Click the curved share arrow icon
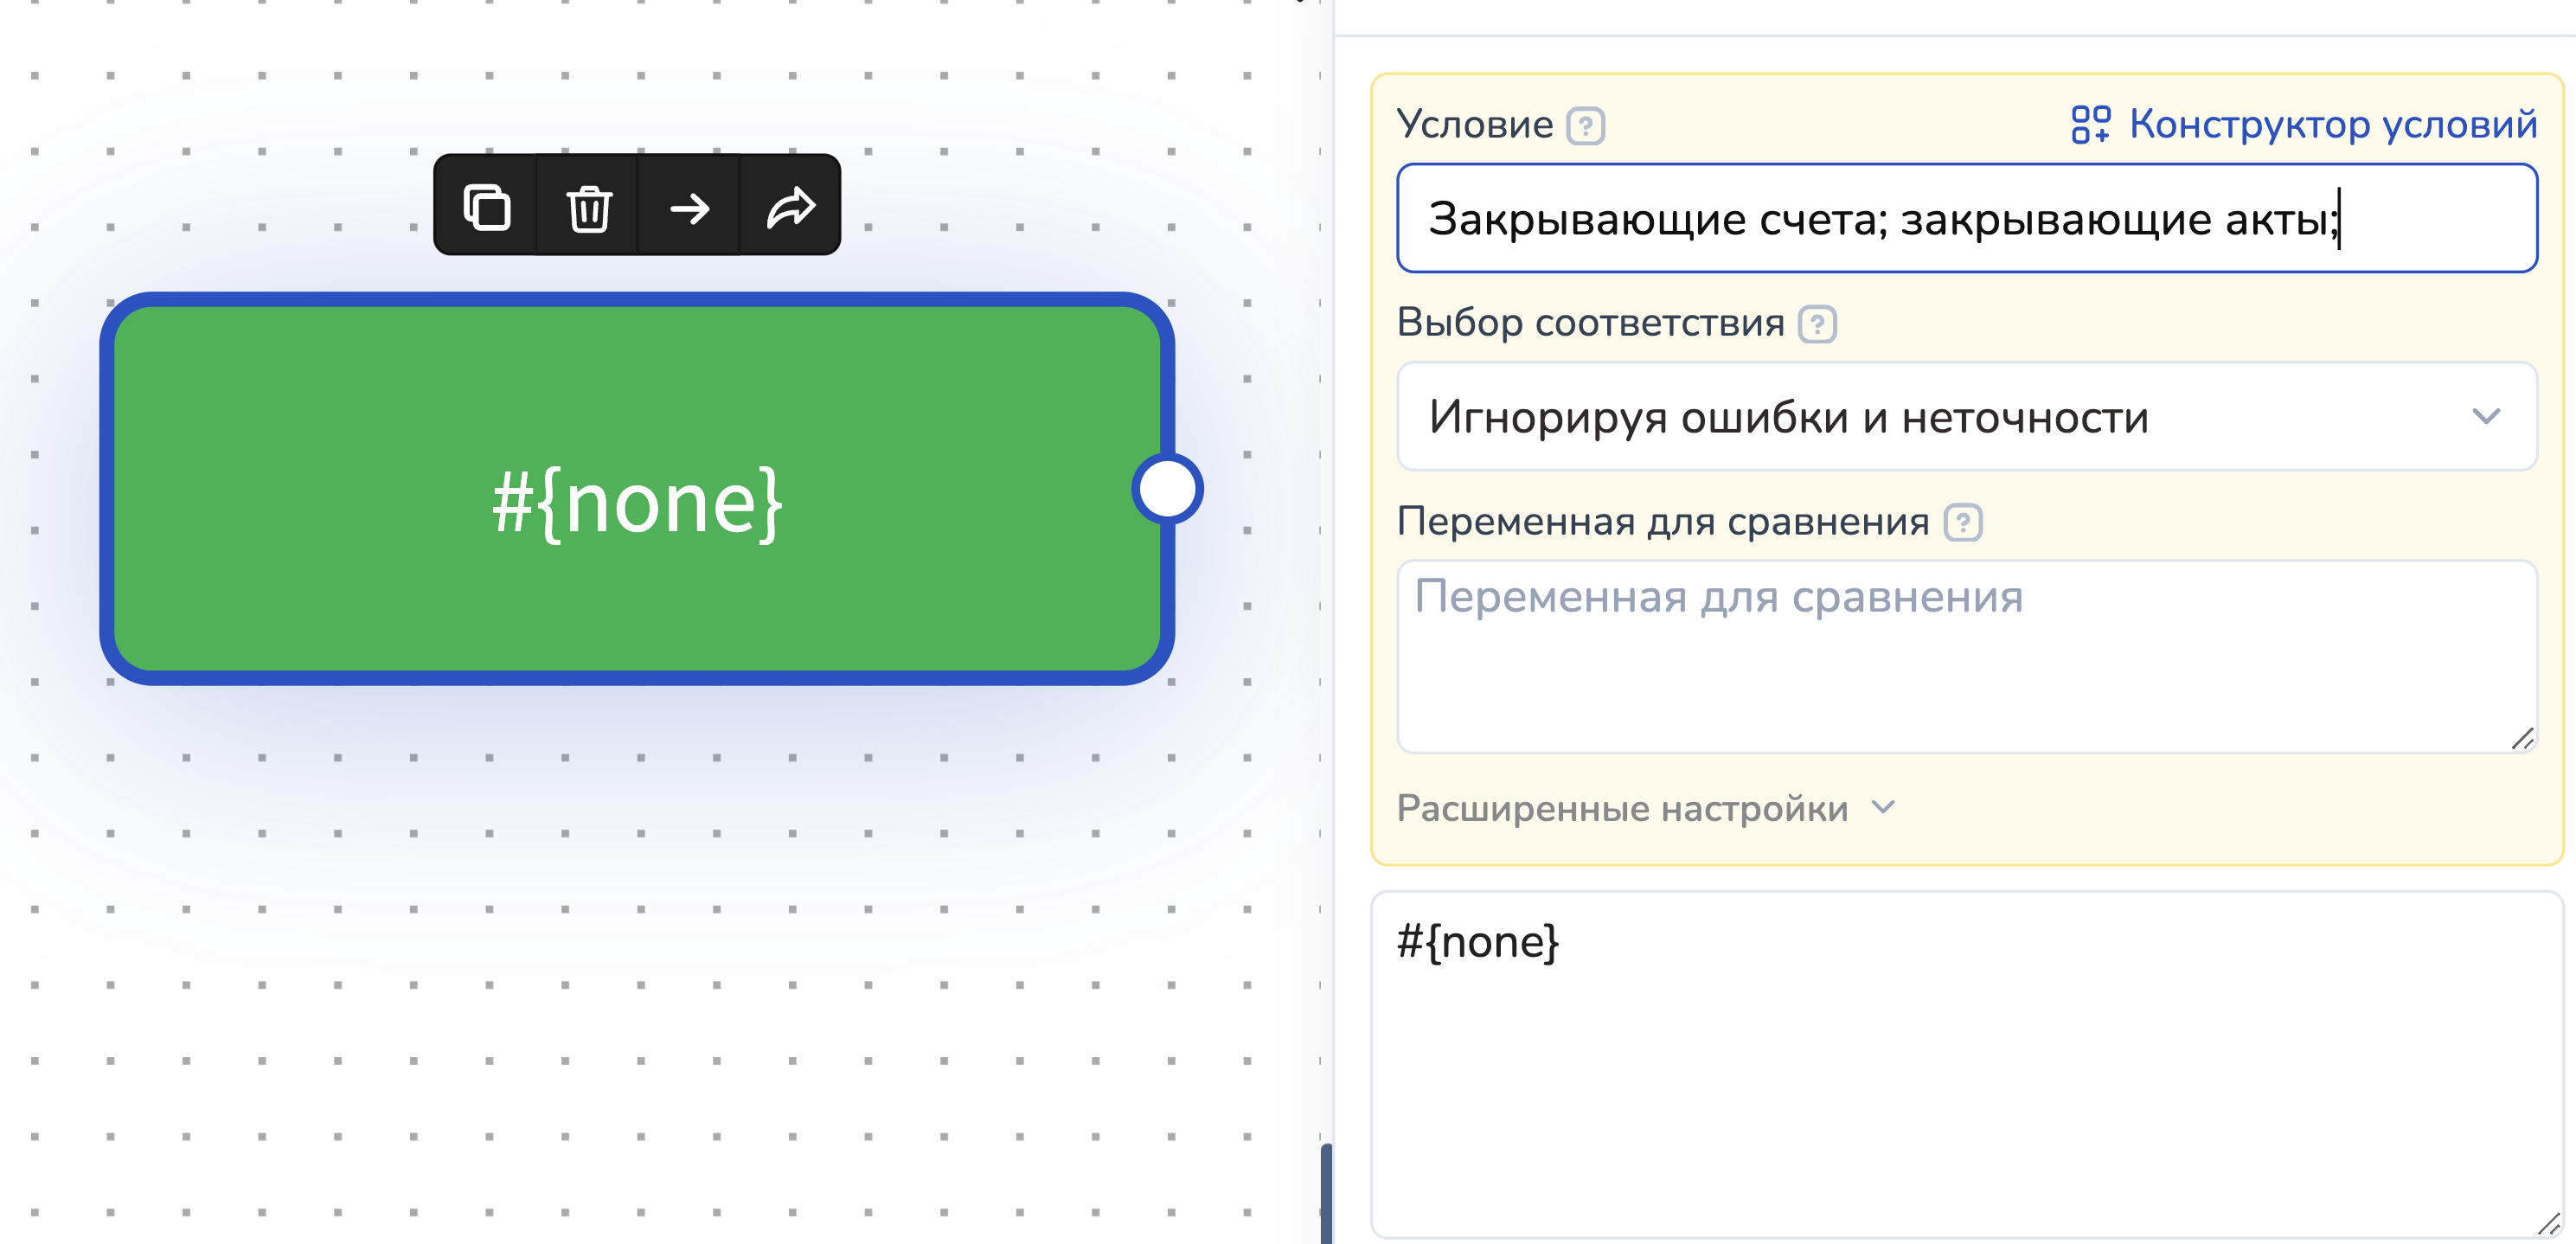The height and width of the screenshot is (1244, 2576). pyautogui.click(x=791, y=207)
